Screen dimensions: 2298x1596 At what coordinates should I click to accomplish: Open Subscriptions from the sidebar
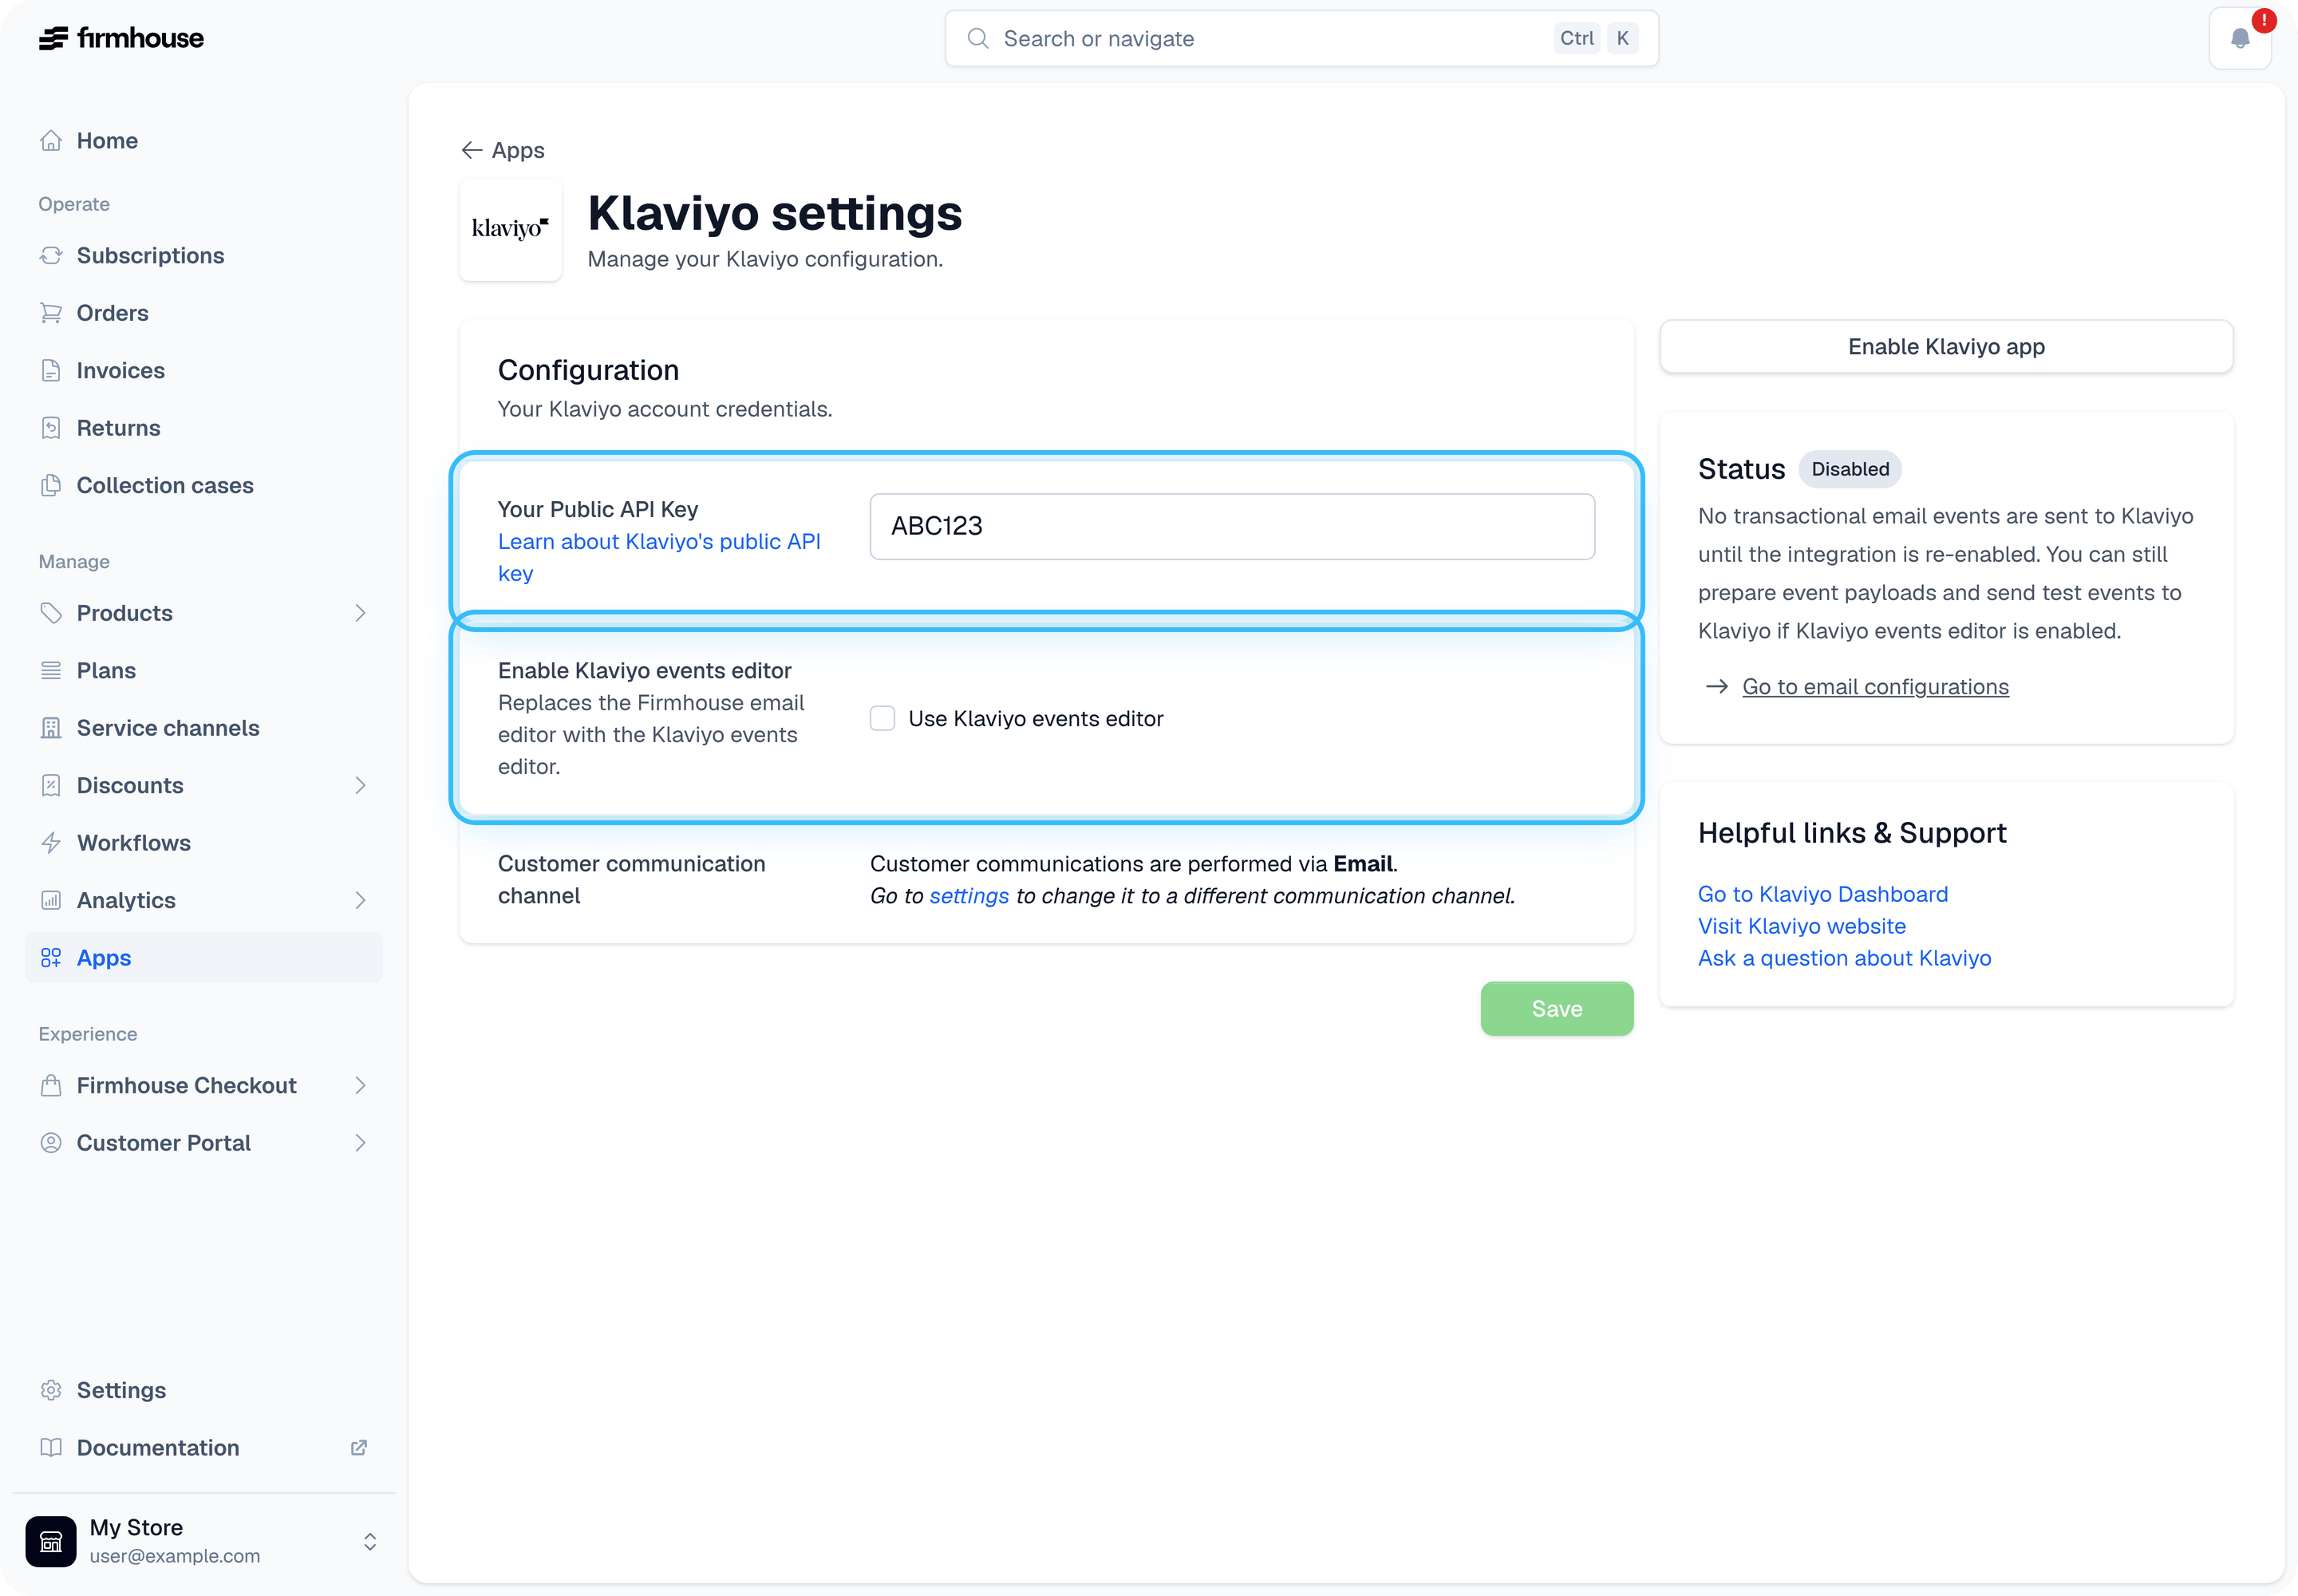[204, 256]
